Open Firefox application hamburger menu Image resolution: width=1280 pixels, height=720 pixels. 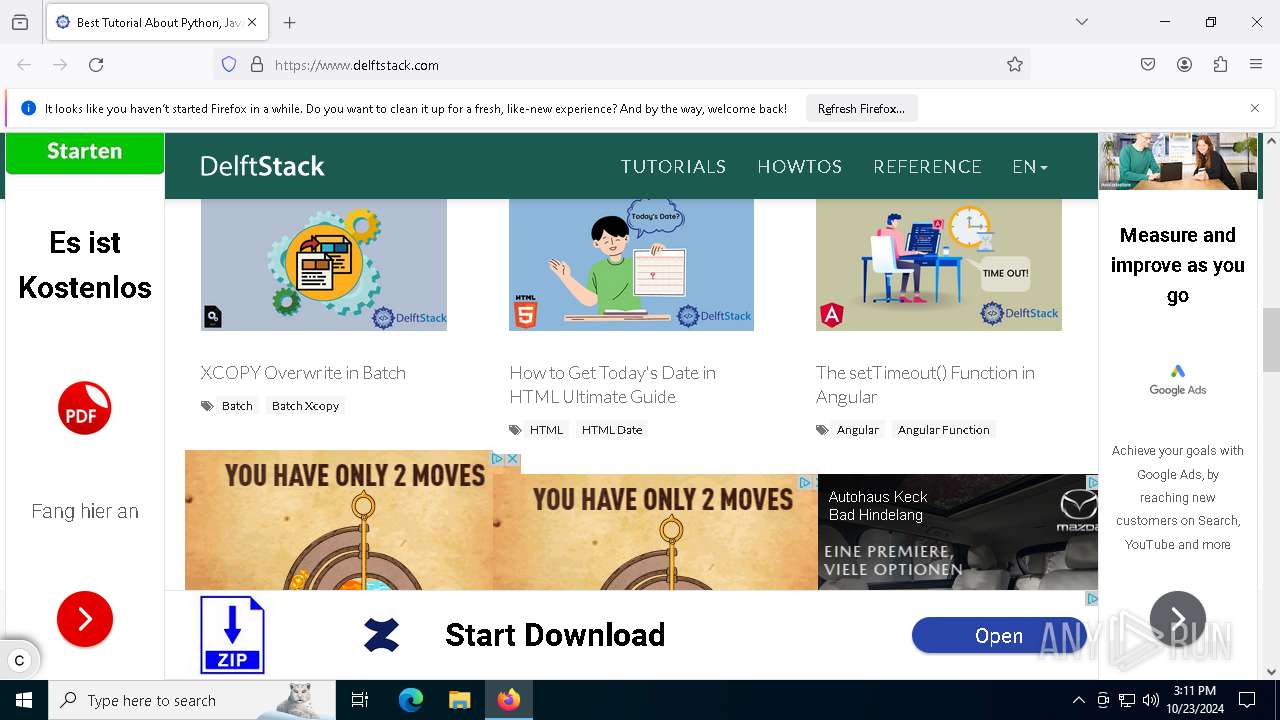(1256, 65)
